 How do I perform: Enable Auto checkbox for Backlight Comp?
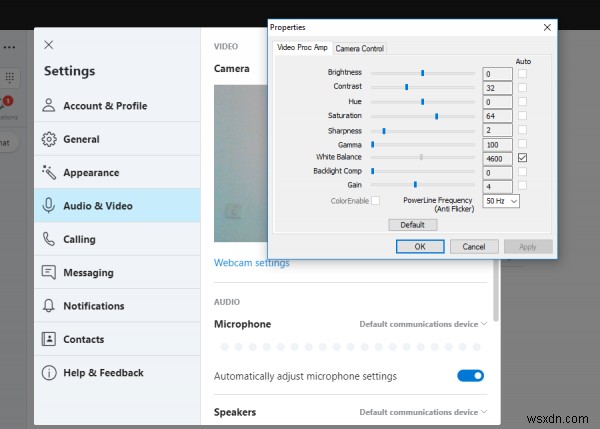[x=522, y=172]
